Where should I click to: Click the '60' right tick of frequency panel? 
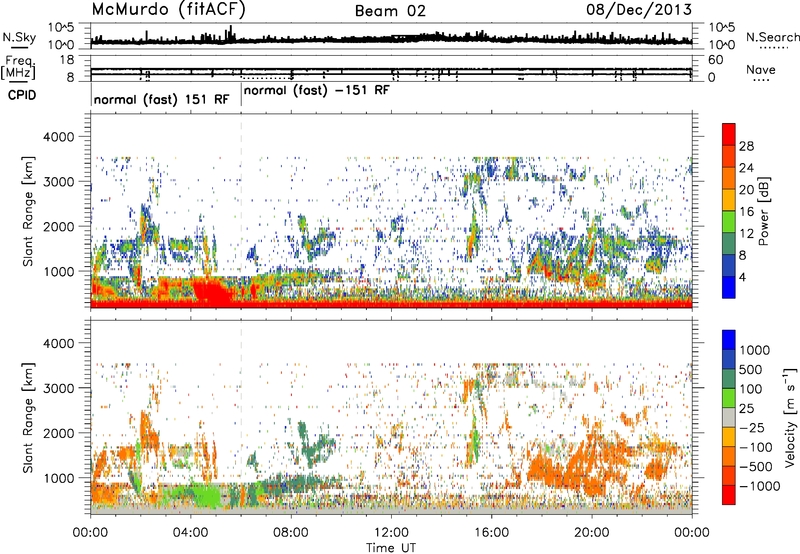tap(716, 60)
